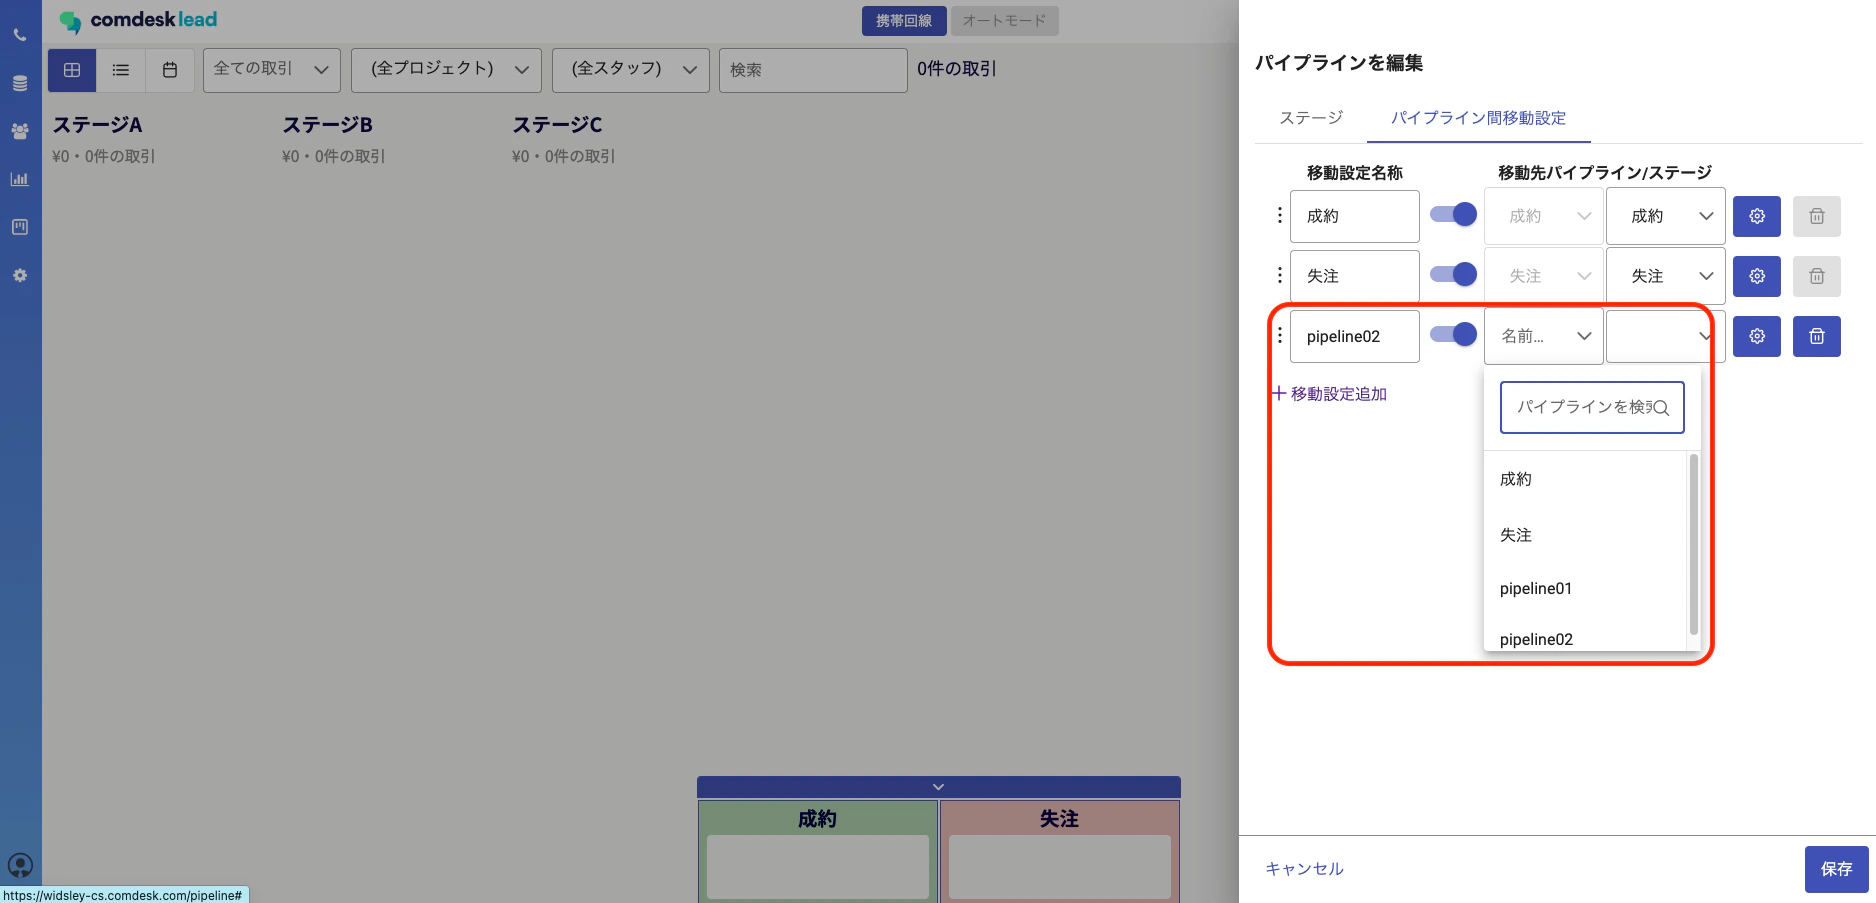Click the pipeline search field in dropdown
Image resolution: width=1876 pixels, height=903 pixels.
pyautogui.click(x=1592, y=407)
